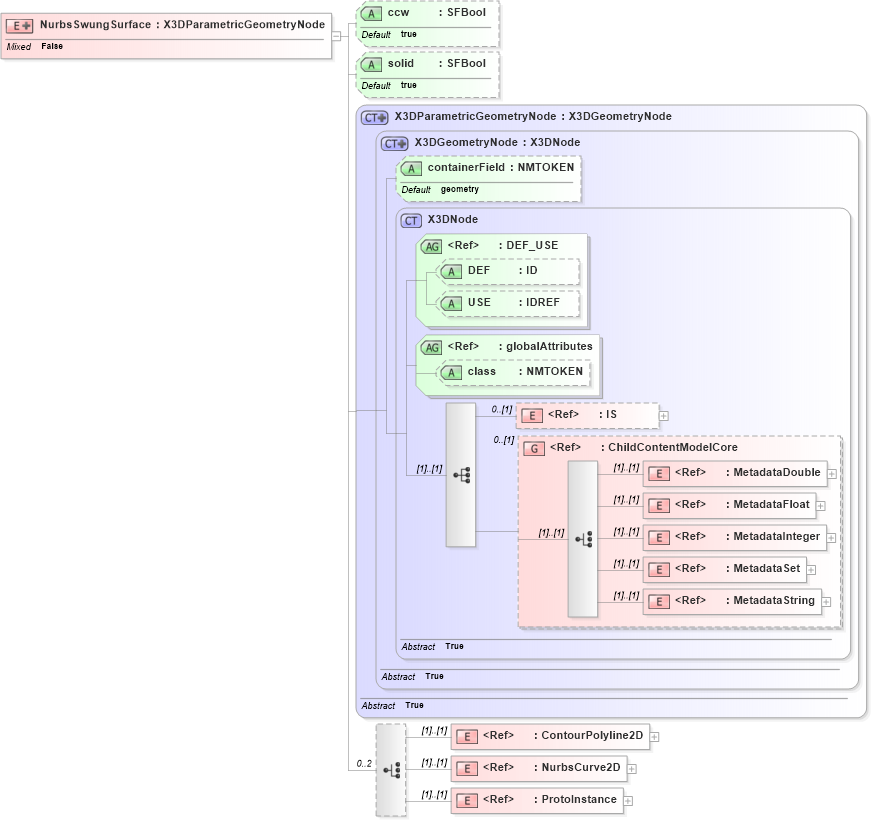Expand the ProtoInstance element reference
871x820 pixels.
(628, 801)
